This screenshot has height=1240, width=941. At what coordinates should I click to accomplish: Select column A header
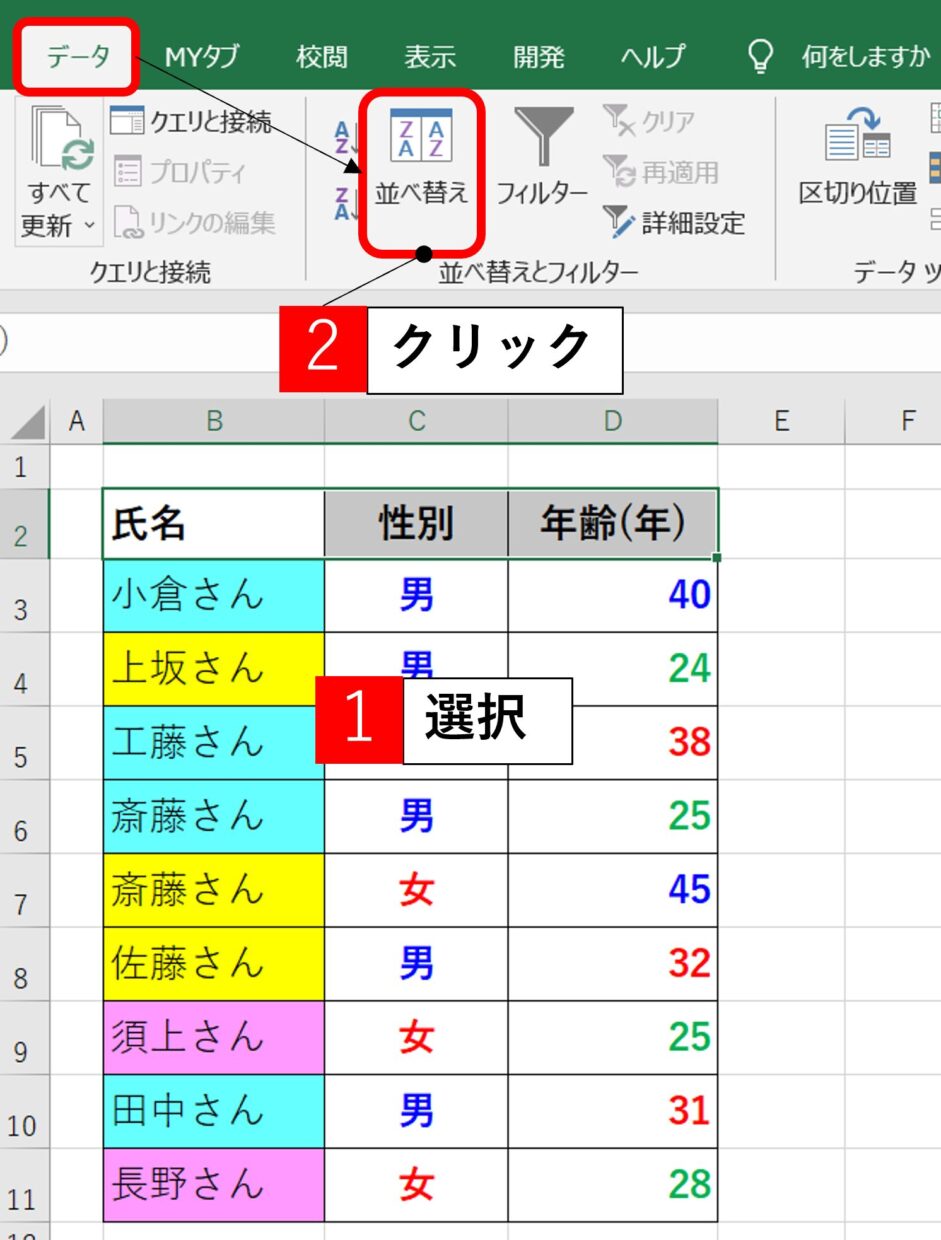76,422
